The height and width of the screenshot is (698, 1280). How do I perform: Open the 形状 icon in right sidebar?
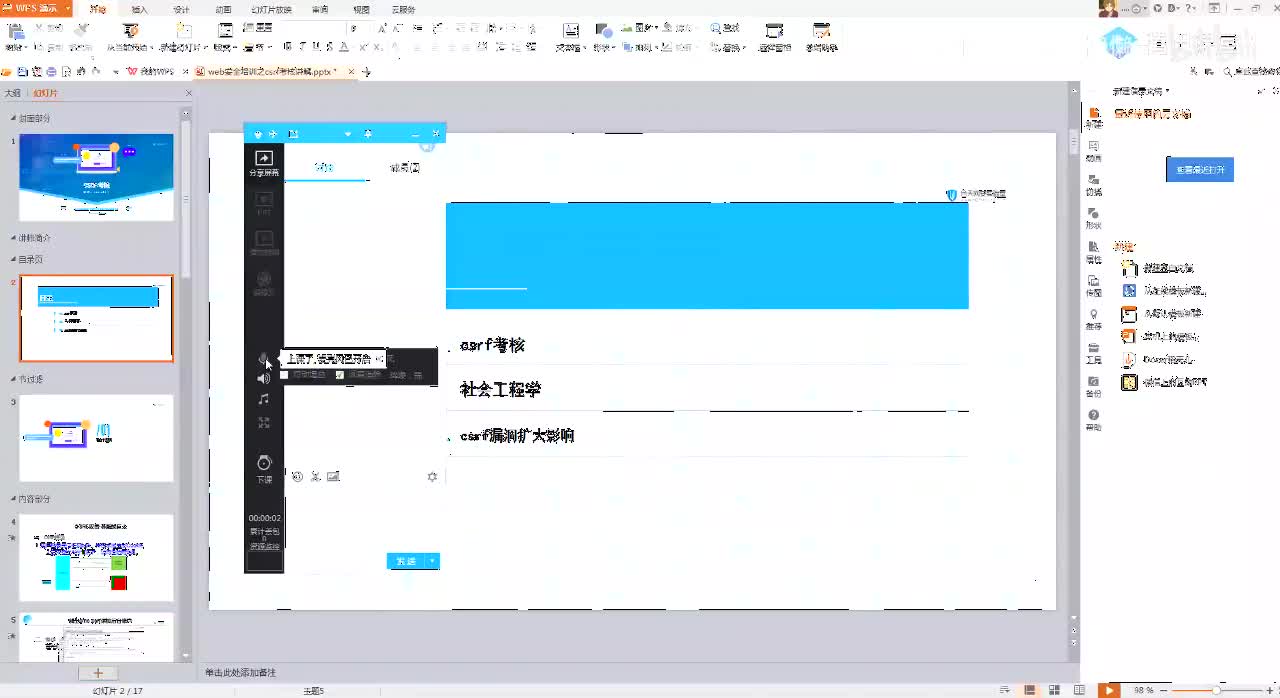coord(1094,217)
